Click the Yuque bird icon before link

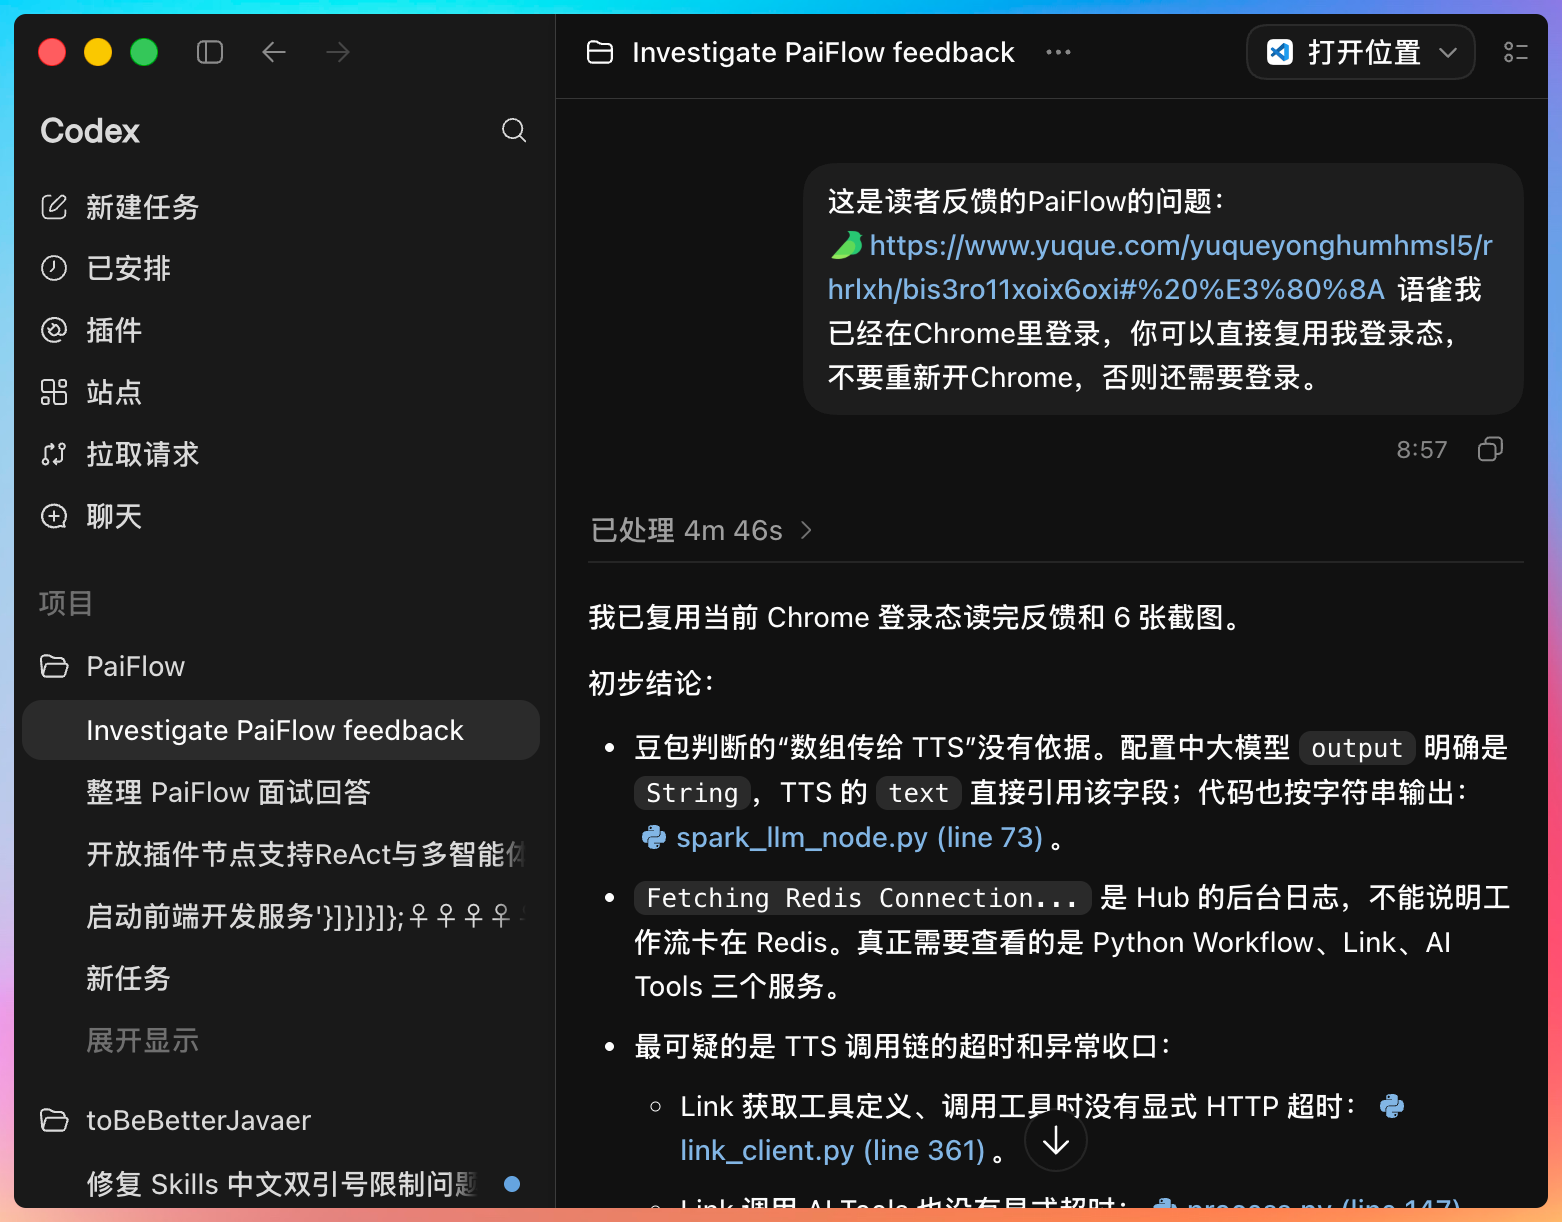[846, 245]
